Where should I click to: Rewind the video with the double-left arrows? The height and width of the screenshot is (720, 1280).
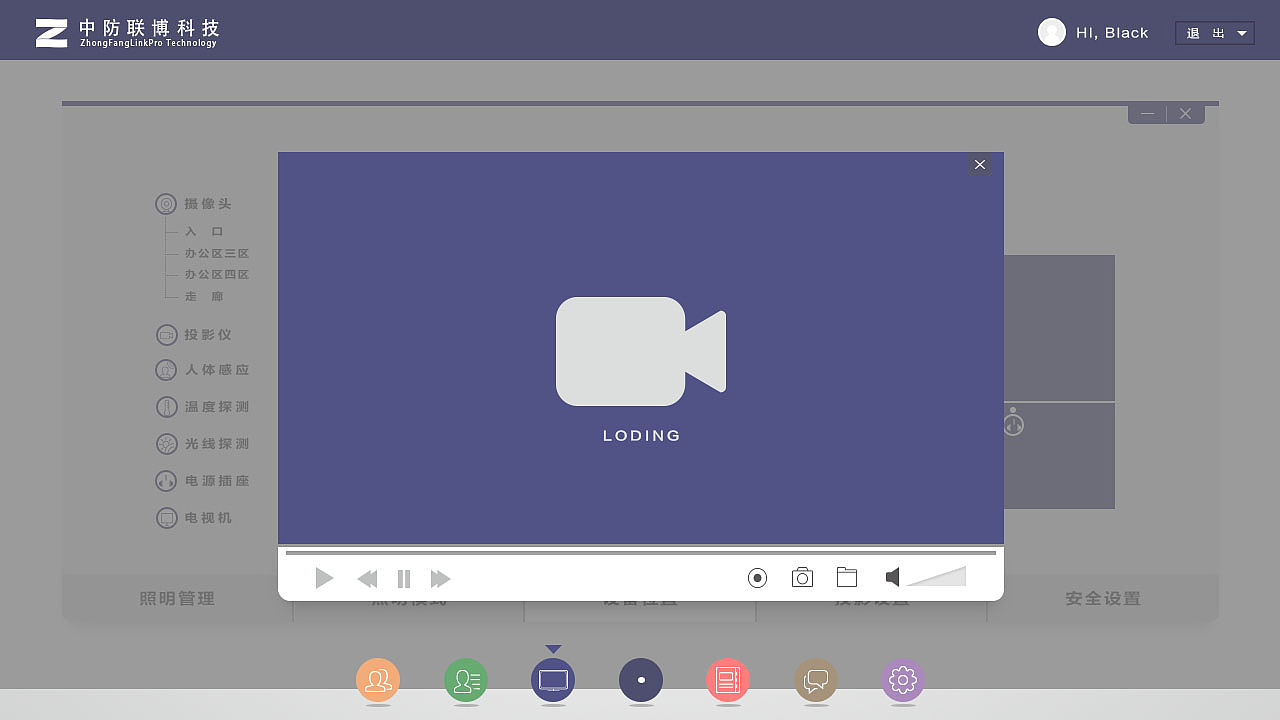click(367, 579)
